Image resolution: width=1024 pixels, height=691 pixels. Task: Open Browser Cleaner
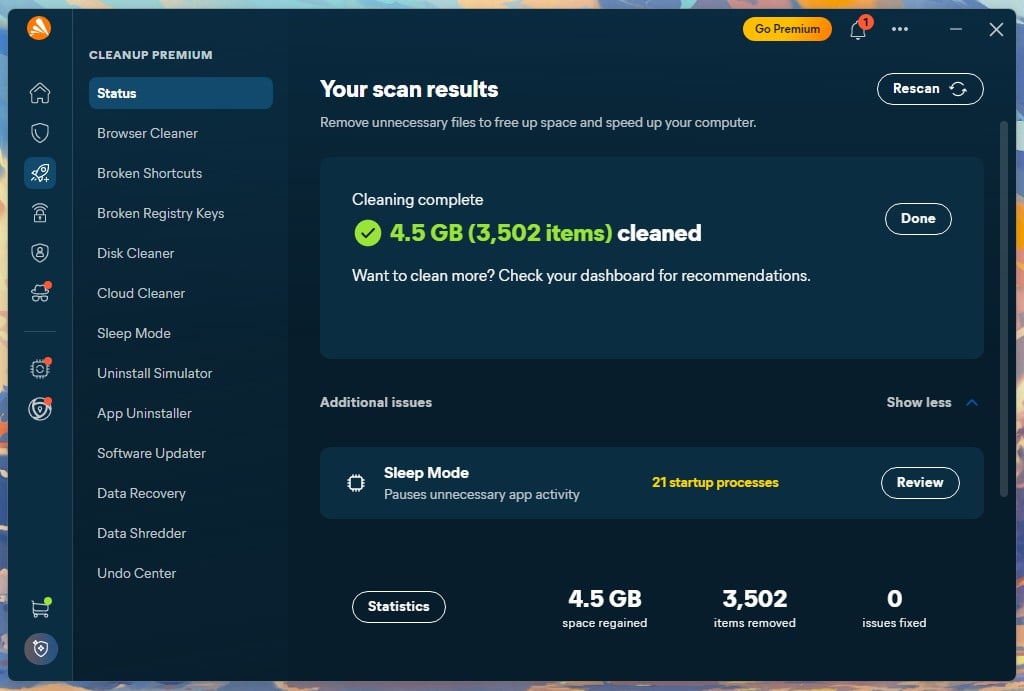pos(148,133)
